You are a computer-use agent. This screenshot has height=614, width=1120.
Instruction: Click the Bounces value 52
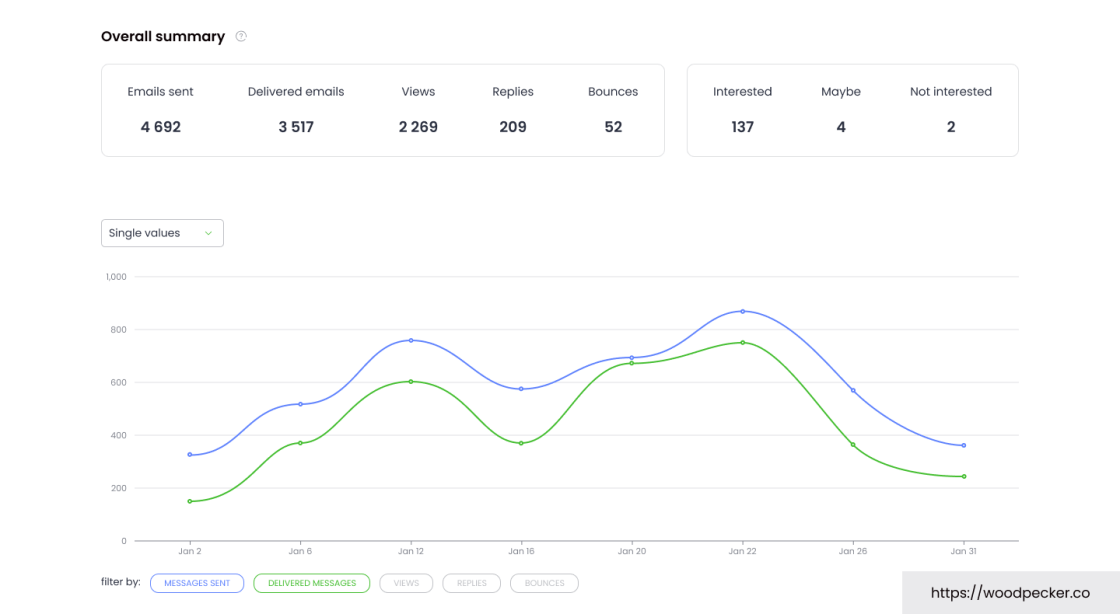[613, 127]
